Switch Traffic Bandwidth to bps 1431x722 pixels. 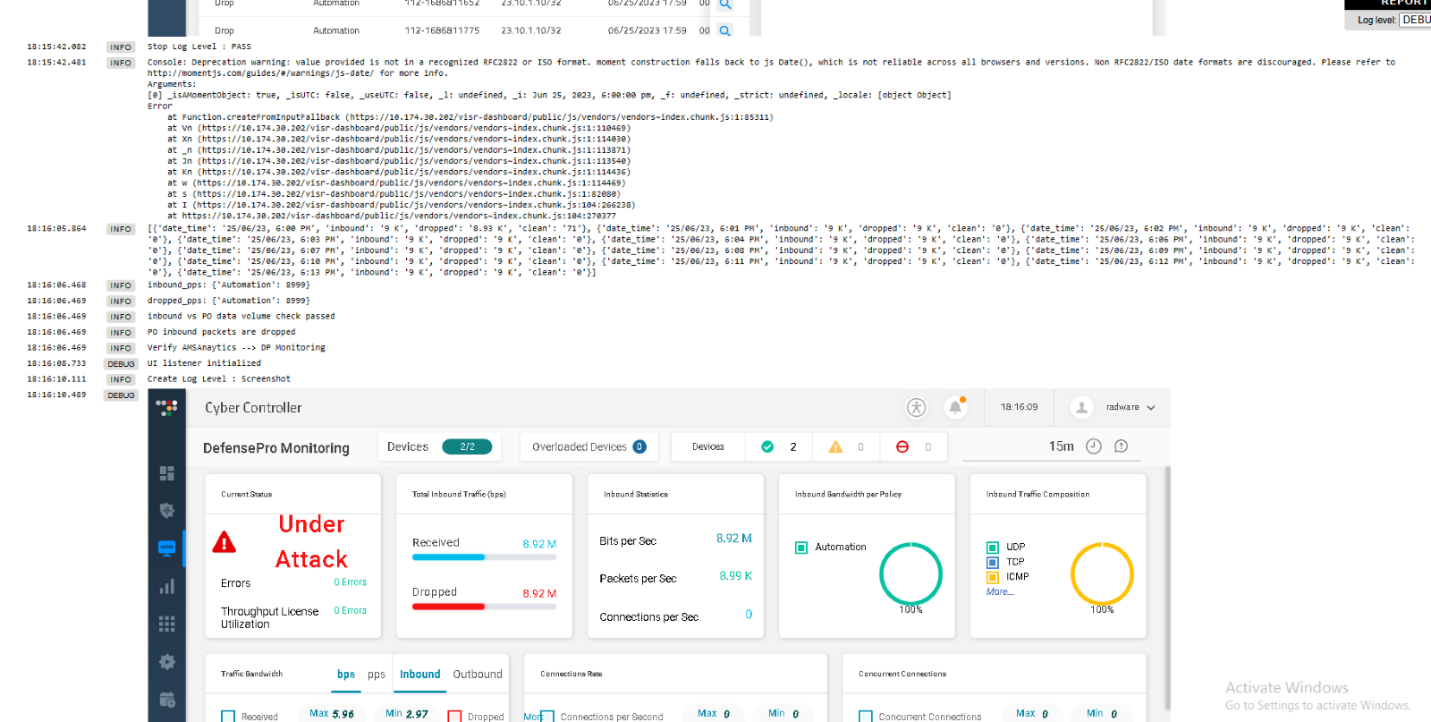point(346,674)
